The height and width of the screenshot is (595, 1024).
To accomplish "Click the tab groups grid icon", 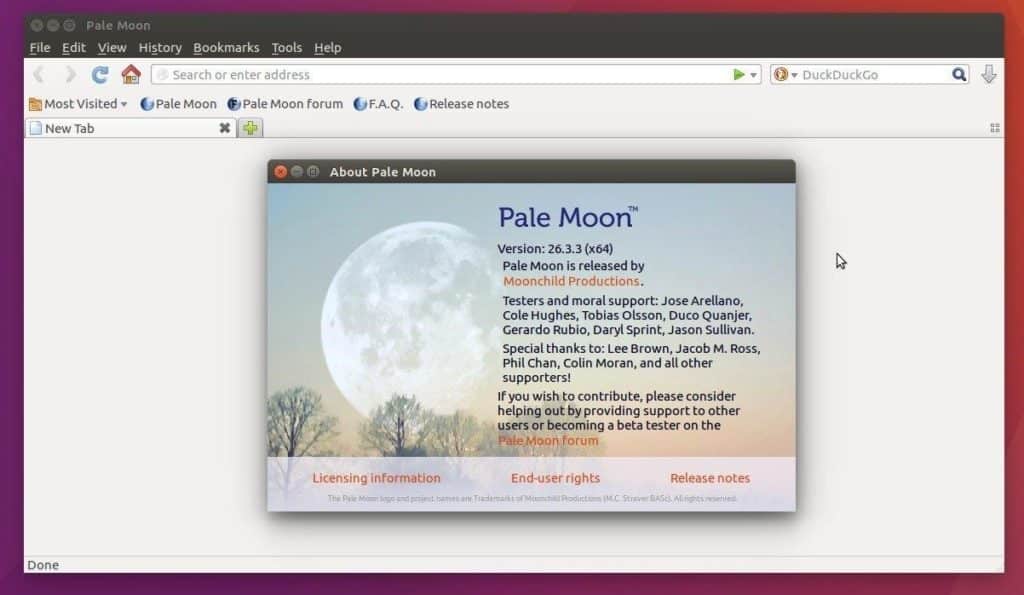I will [995, 128].
